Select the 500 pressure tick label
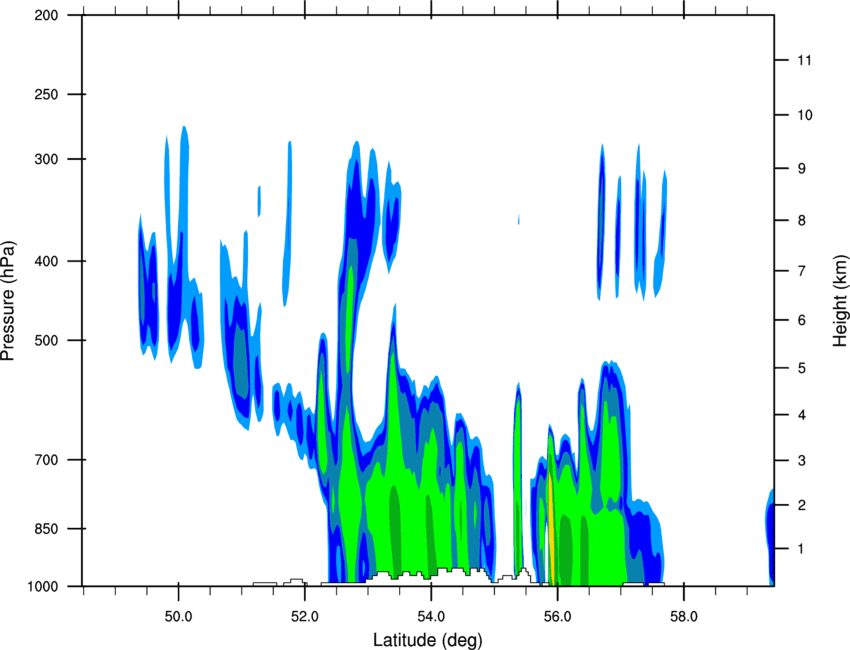This screenshot has width=850, height=650. click(46, 340)
